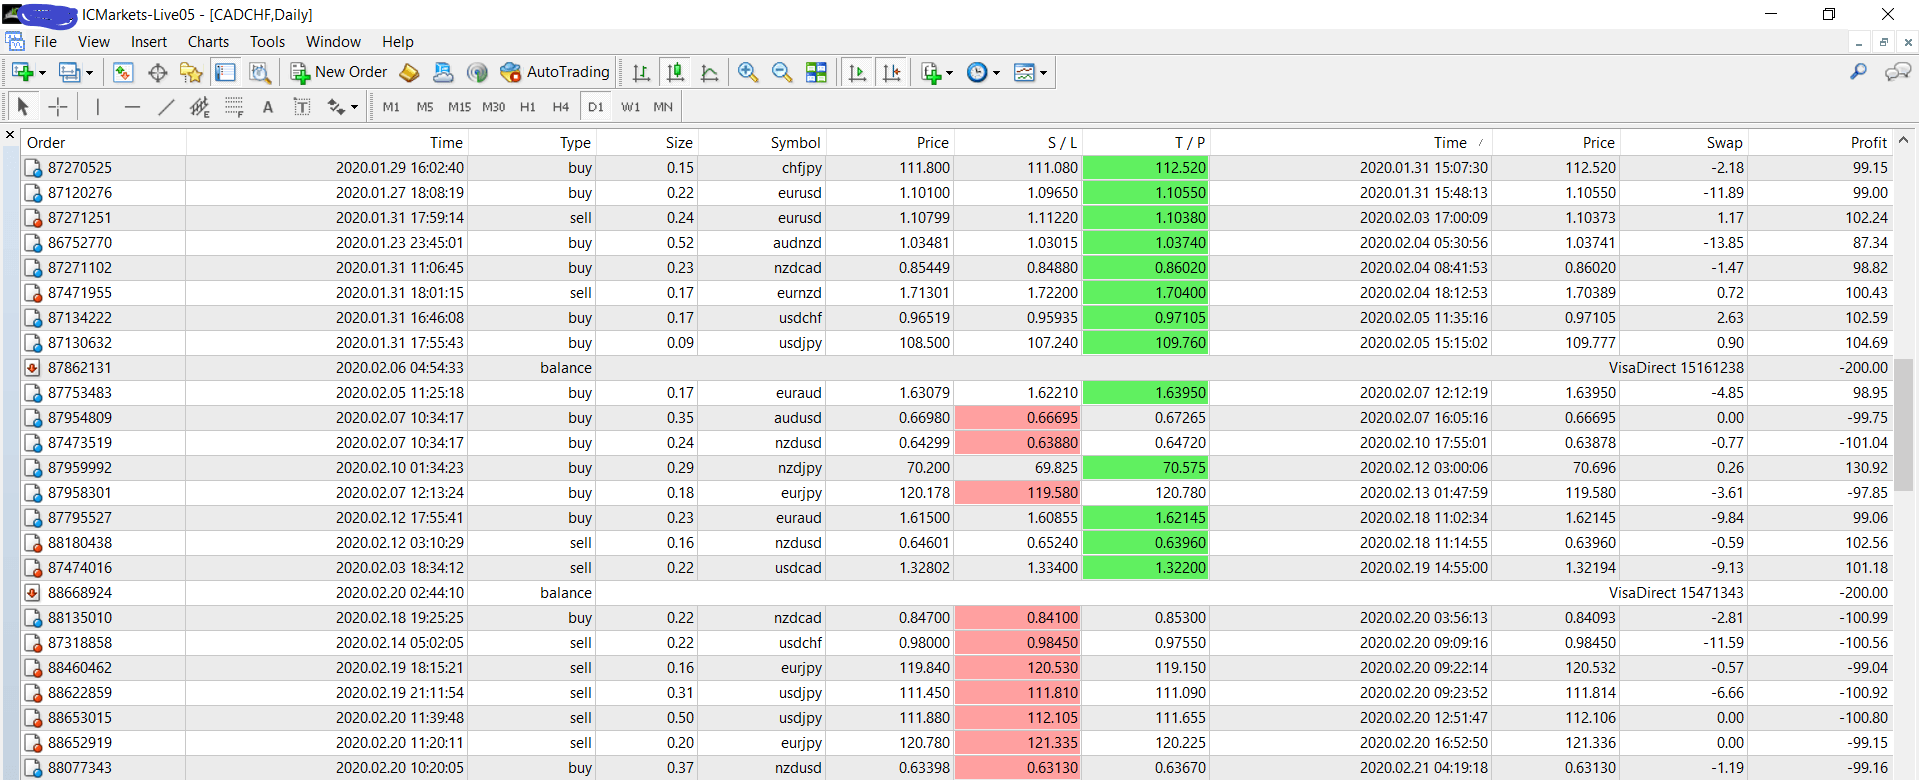Screen dimensions: 1919x780
Task: Expand the New Chart dropdown arrow
Action: 42,73
